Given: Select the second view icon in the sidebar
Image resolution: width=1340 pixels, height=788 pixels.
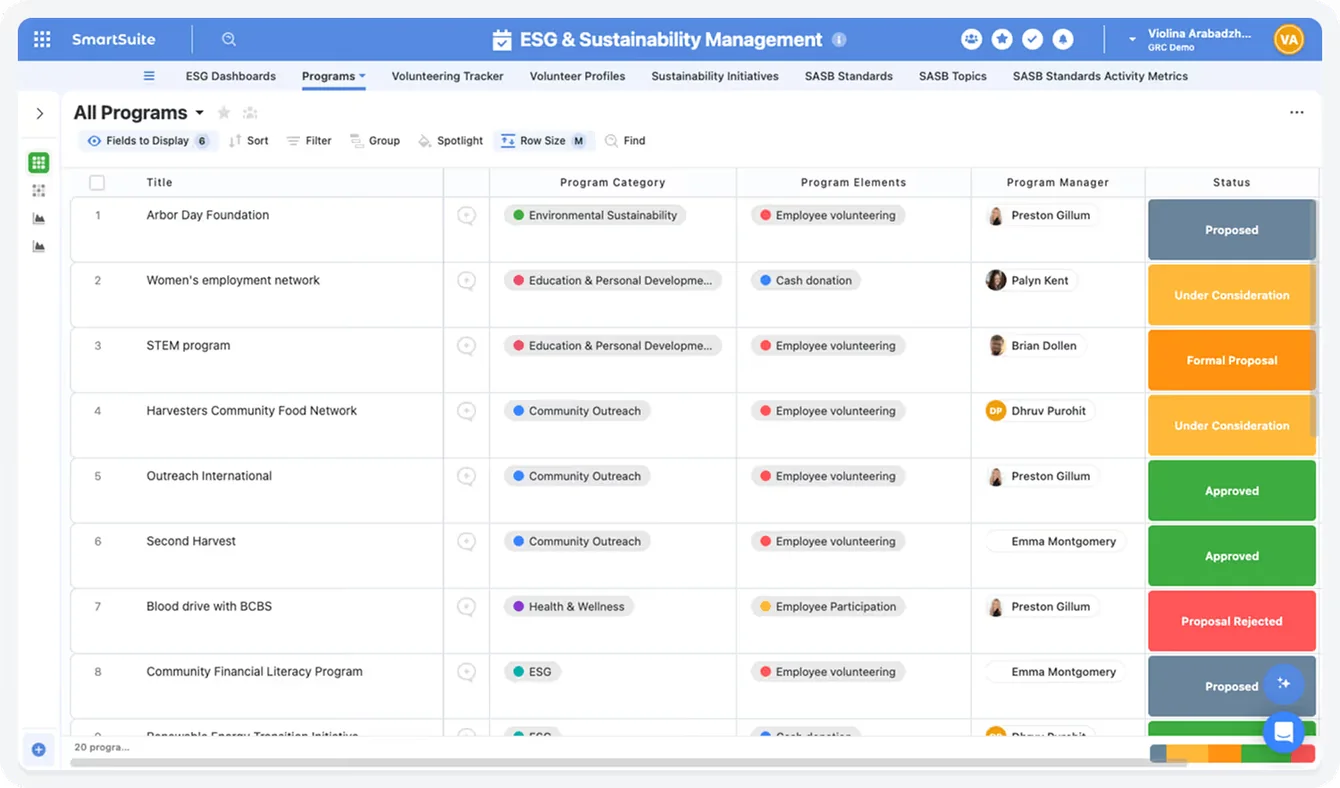Looking at the screenshot, I should (x=39, y=190).
